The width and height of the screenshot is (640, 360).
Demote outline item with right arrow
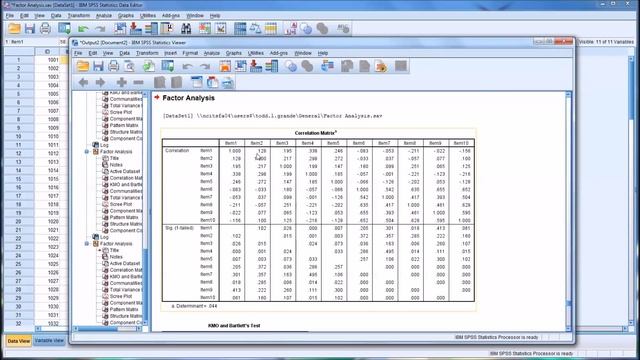(100, 82)
